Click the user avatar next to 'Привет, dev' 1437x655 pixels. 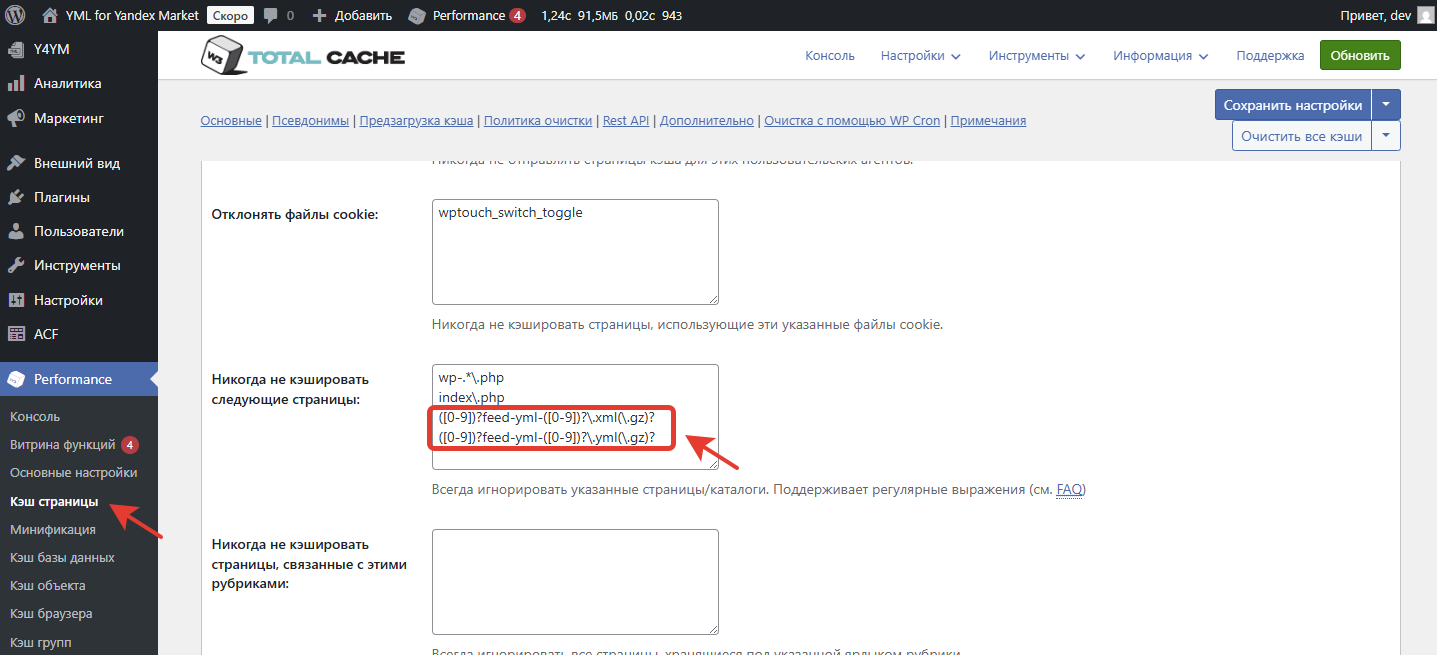coord(1425,15)
